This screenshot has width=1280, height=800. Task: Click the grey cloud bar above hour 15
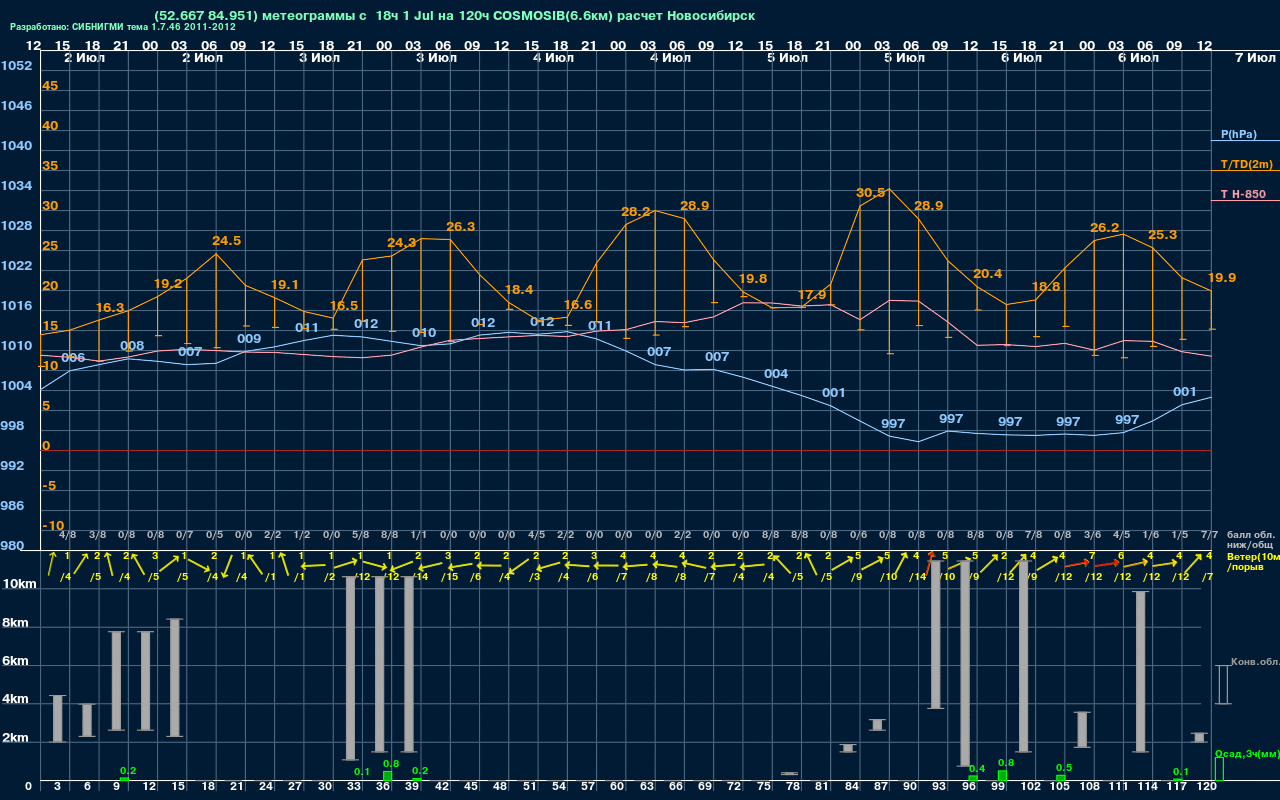tap(175, 678)
